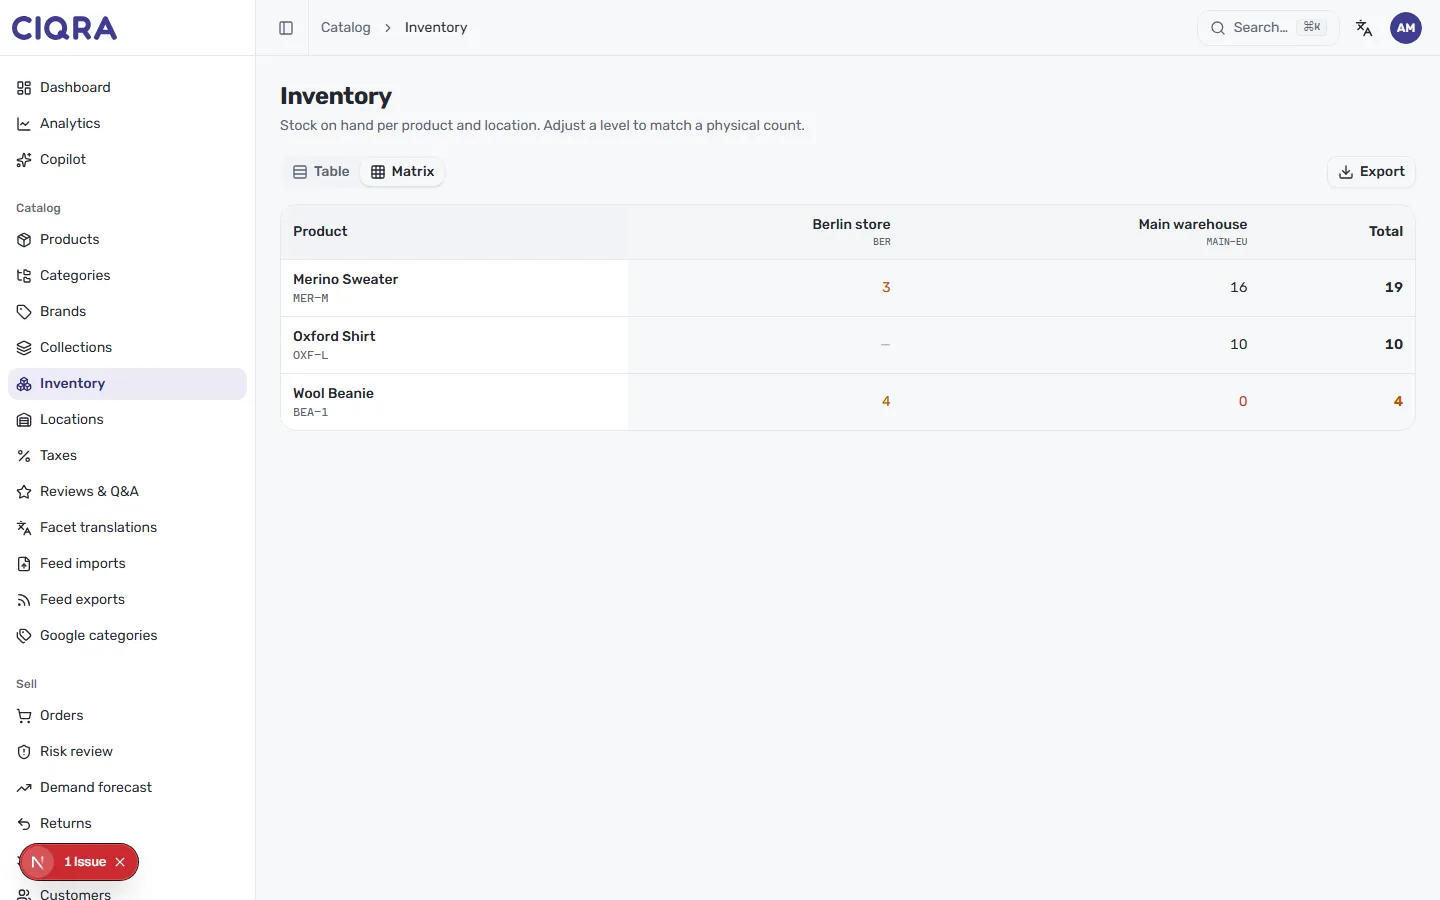Open Customers page
Image resolution: width=1440 pixels, height=900 pixels.
point(127,892)
